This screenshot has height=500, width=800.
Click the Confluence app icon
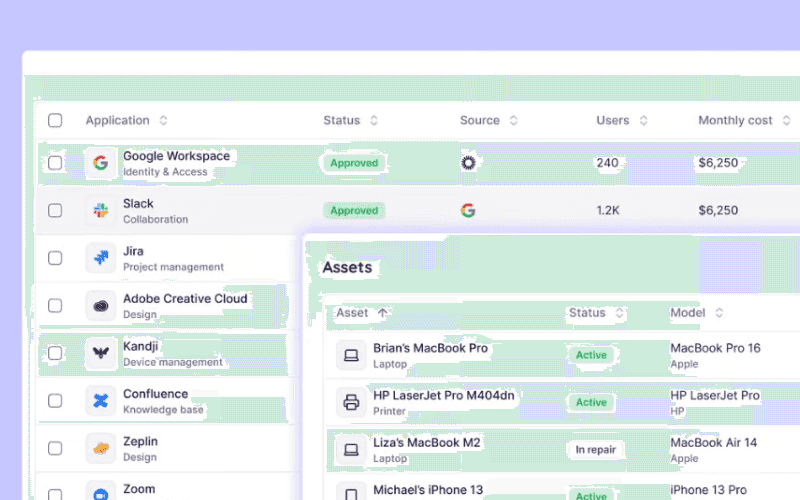click(x=101, y=401)
